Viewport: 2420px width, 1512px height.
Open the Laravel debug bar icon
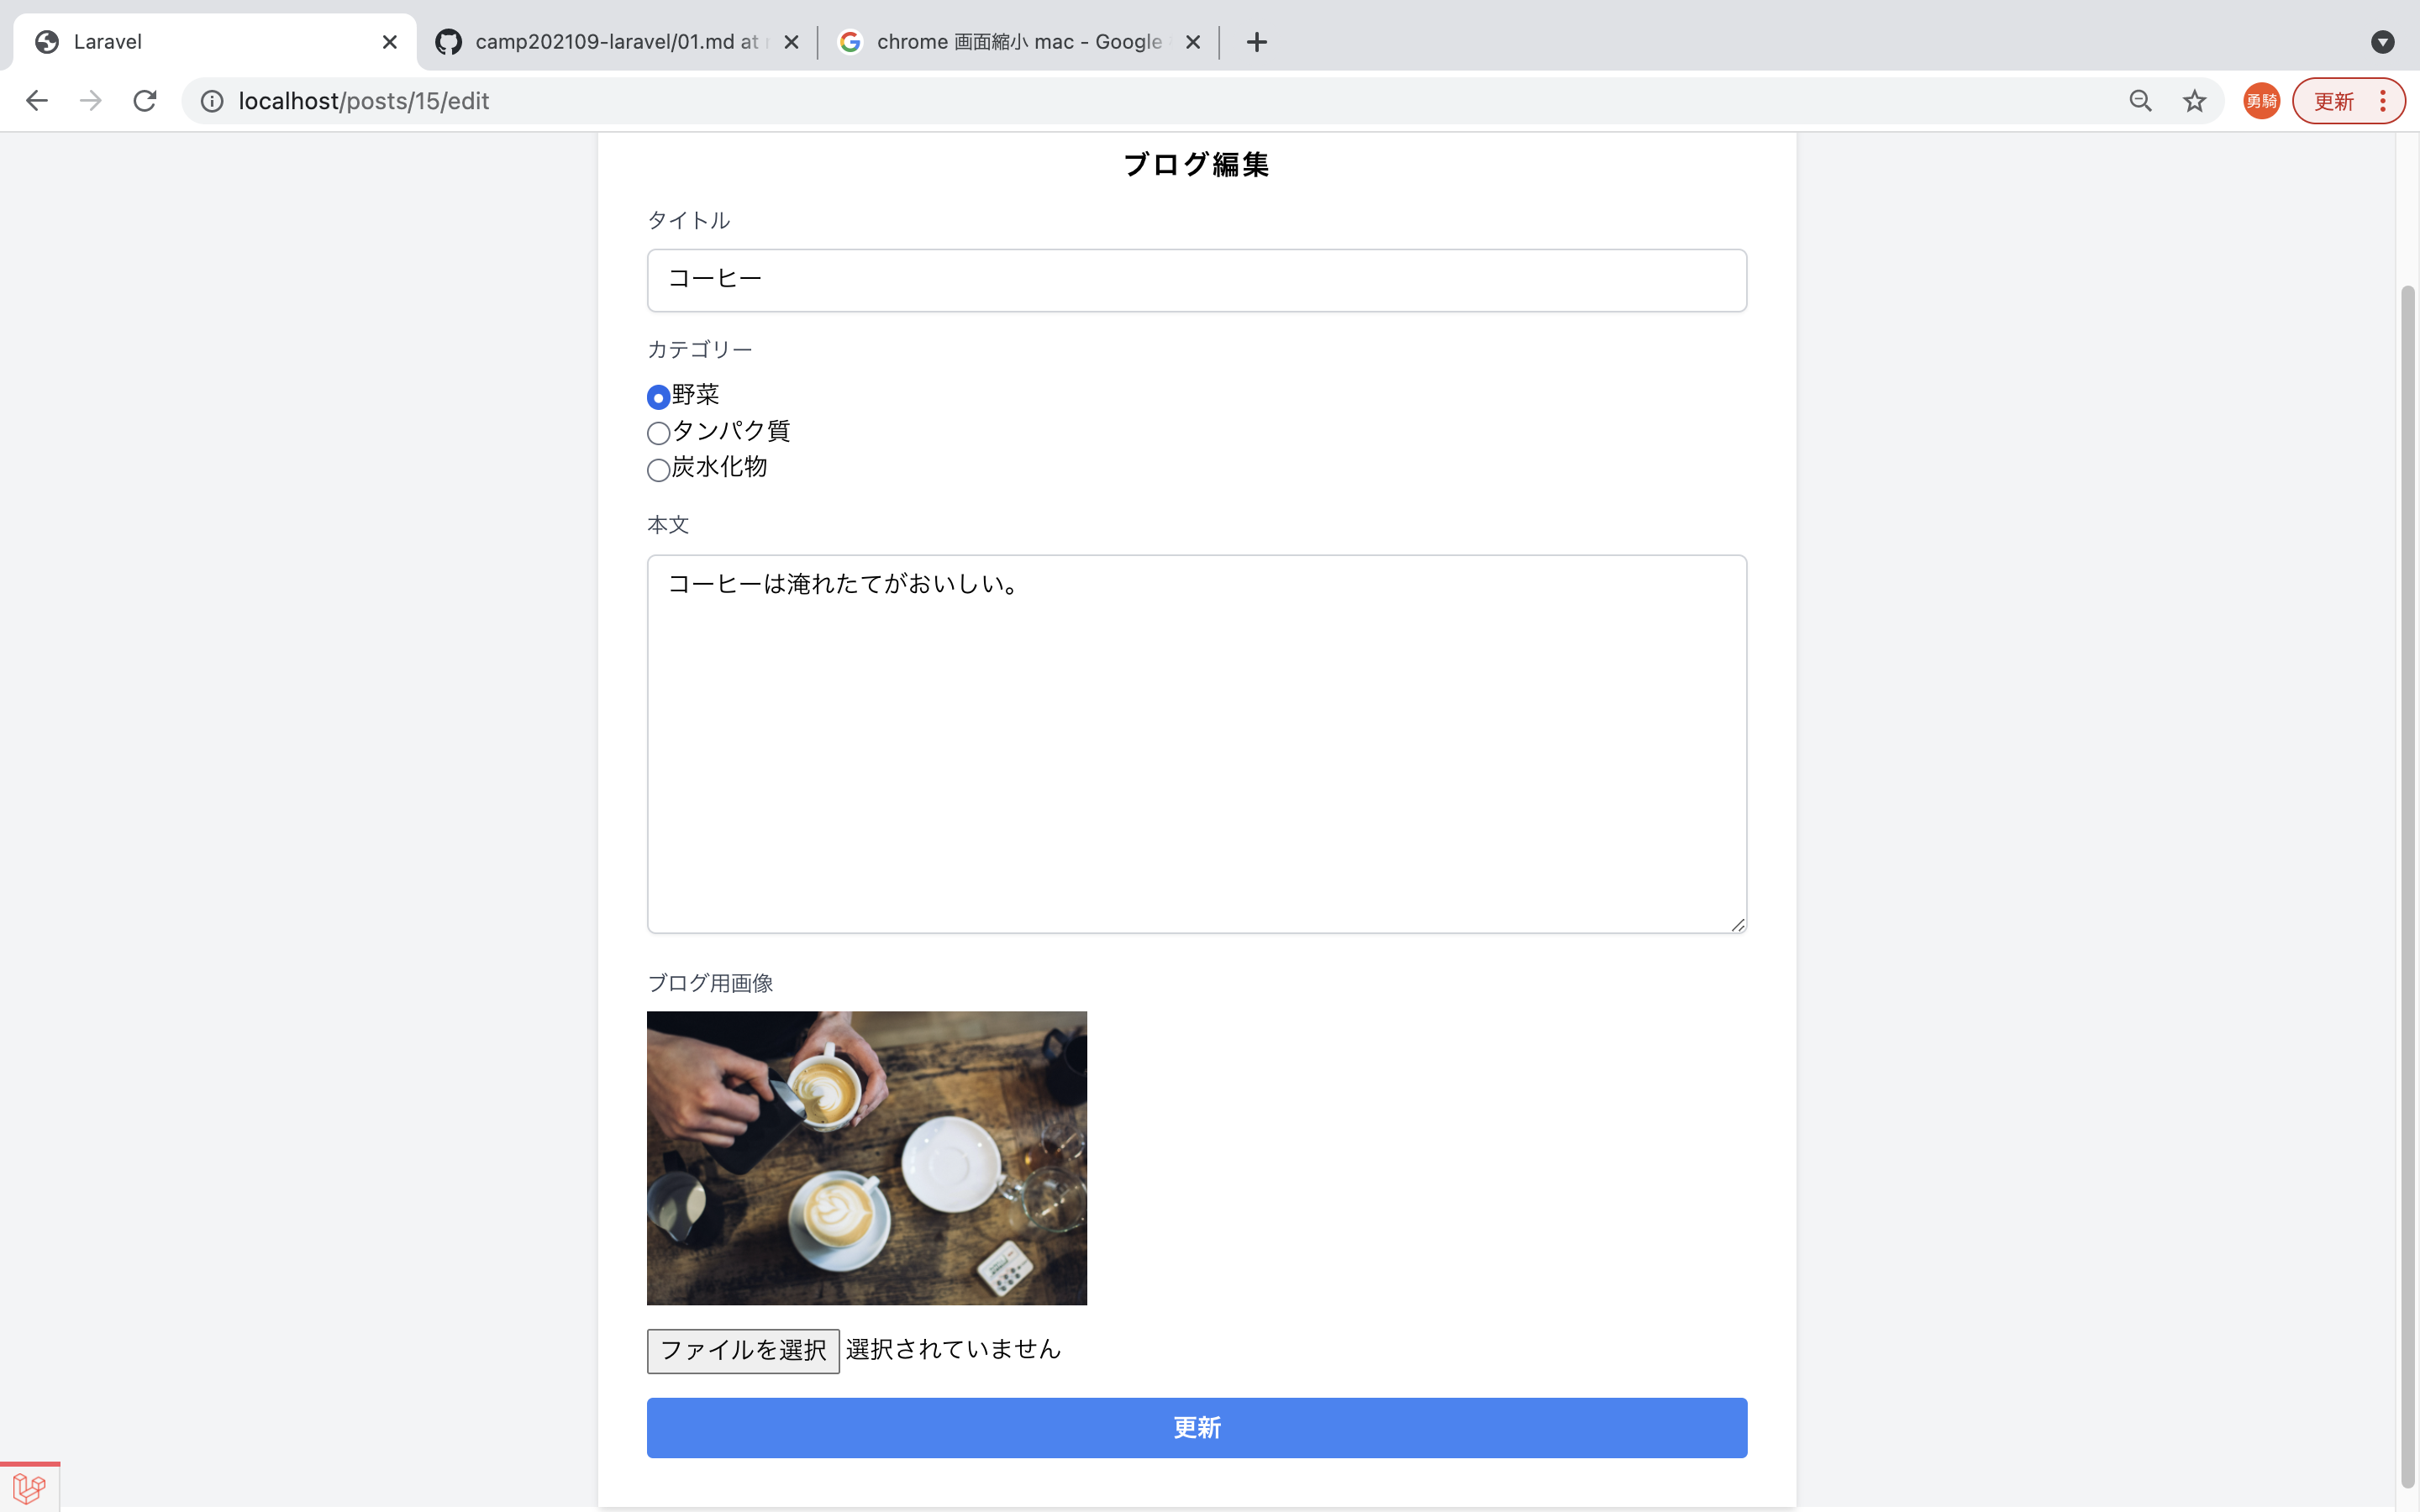29,1488
